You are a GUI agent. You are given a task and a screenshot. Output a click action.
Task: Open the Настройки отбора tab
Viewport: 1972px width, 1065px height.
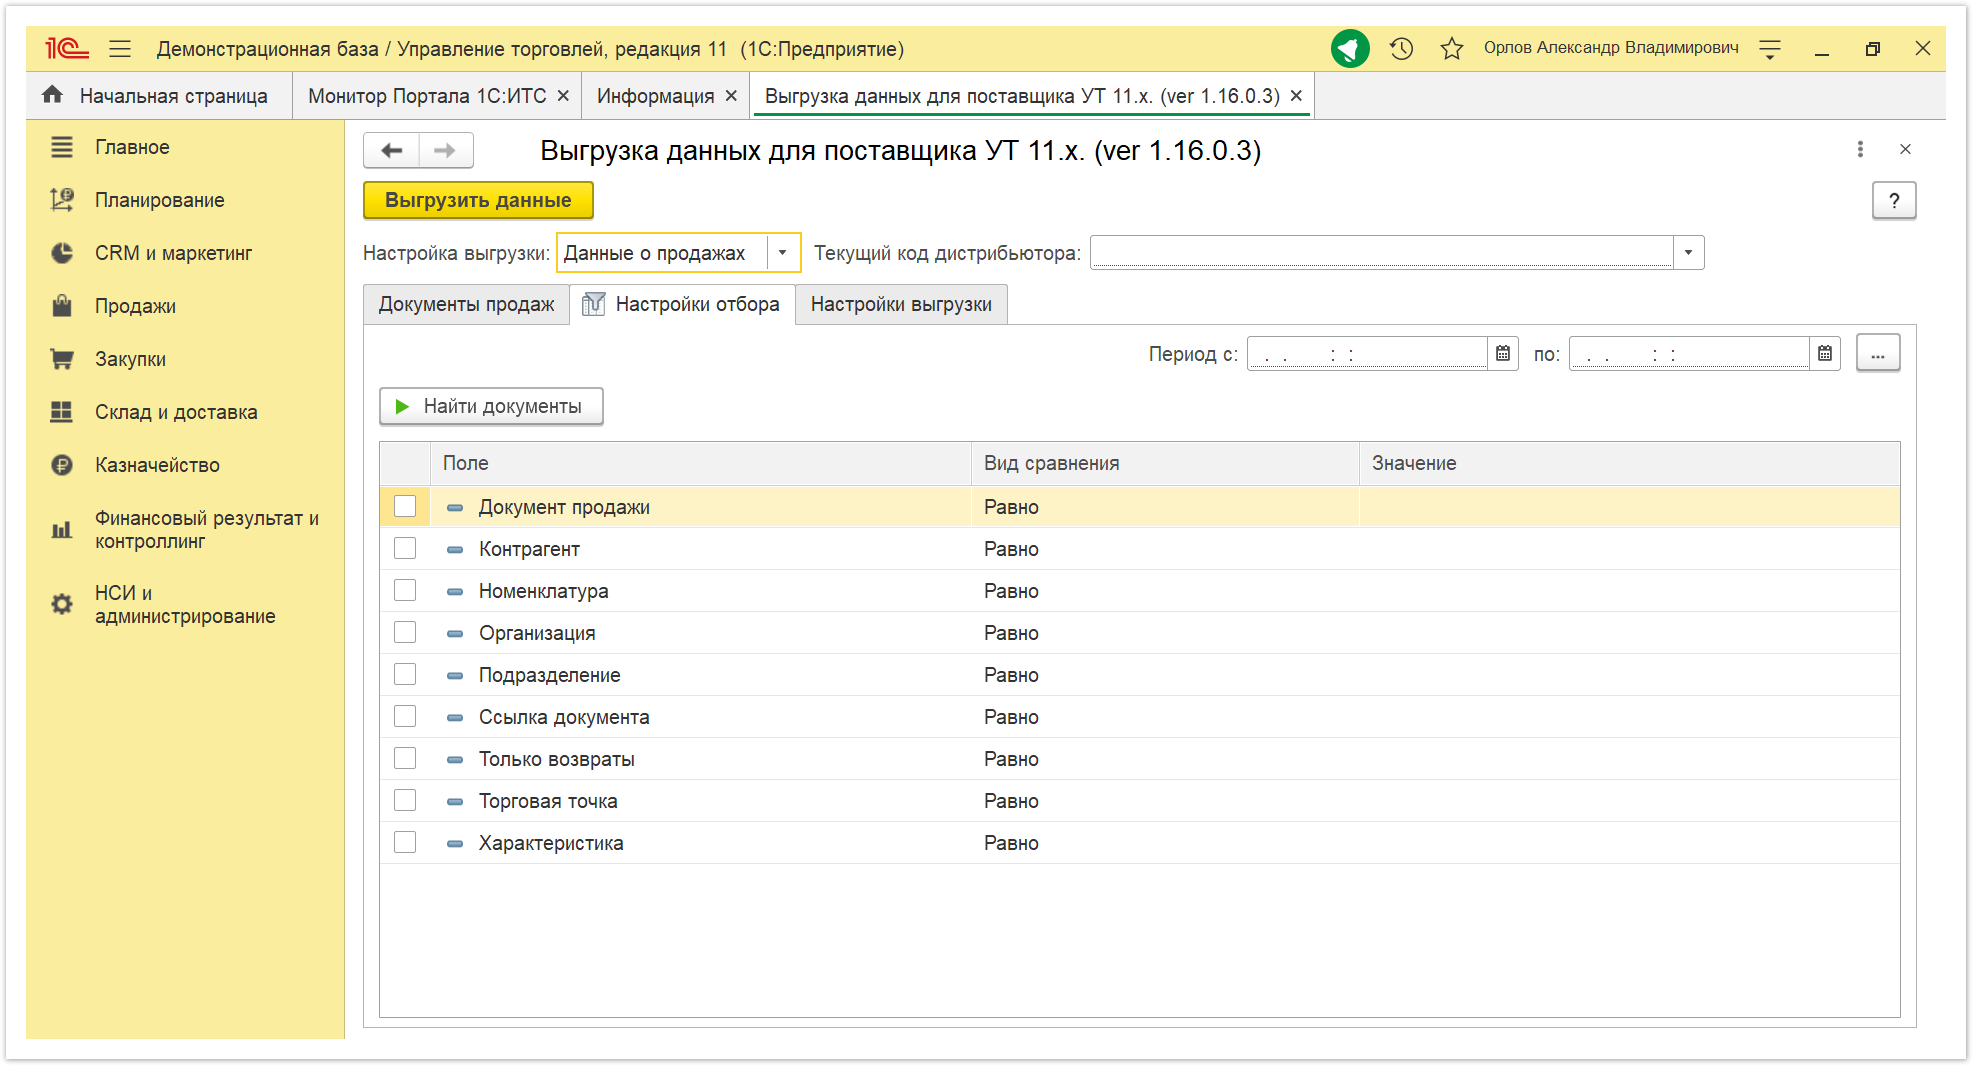tap(682, 304)
